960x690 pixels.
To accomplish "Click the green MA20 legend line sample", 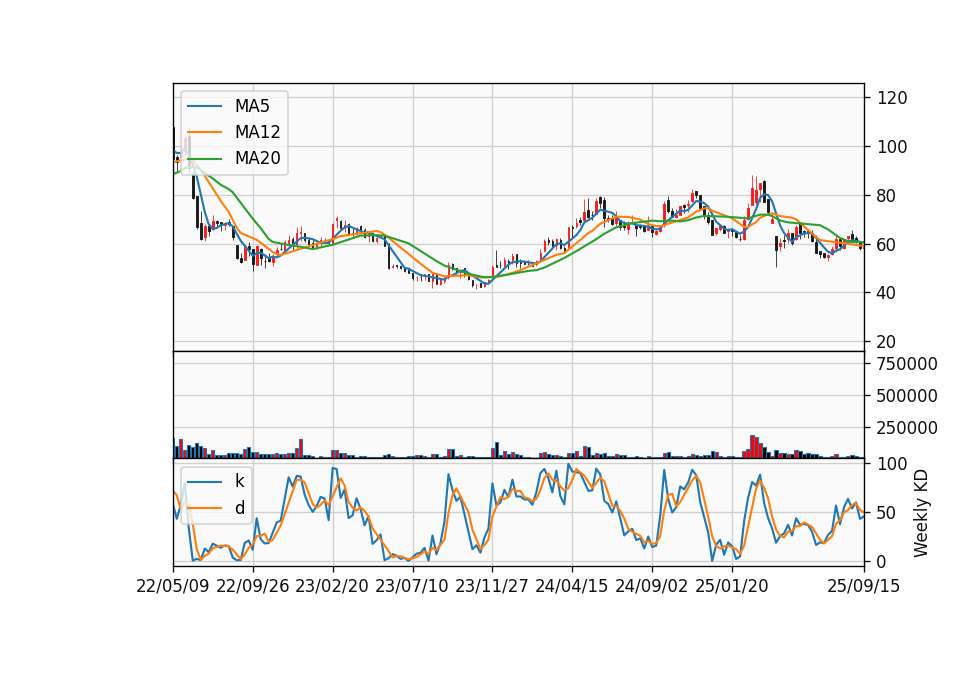I will (x=204, y=159).
